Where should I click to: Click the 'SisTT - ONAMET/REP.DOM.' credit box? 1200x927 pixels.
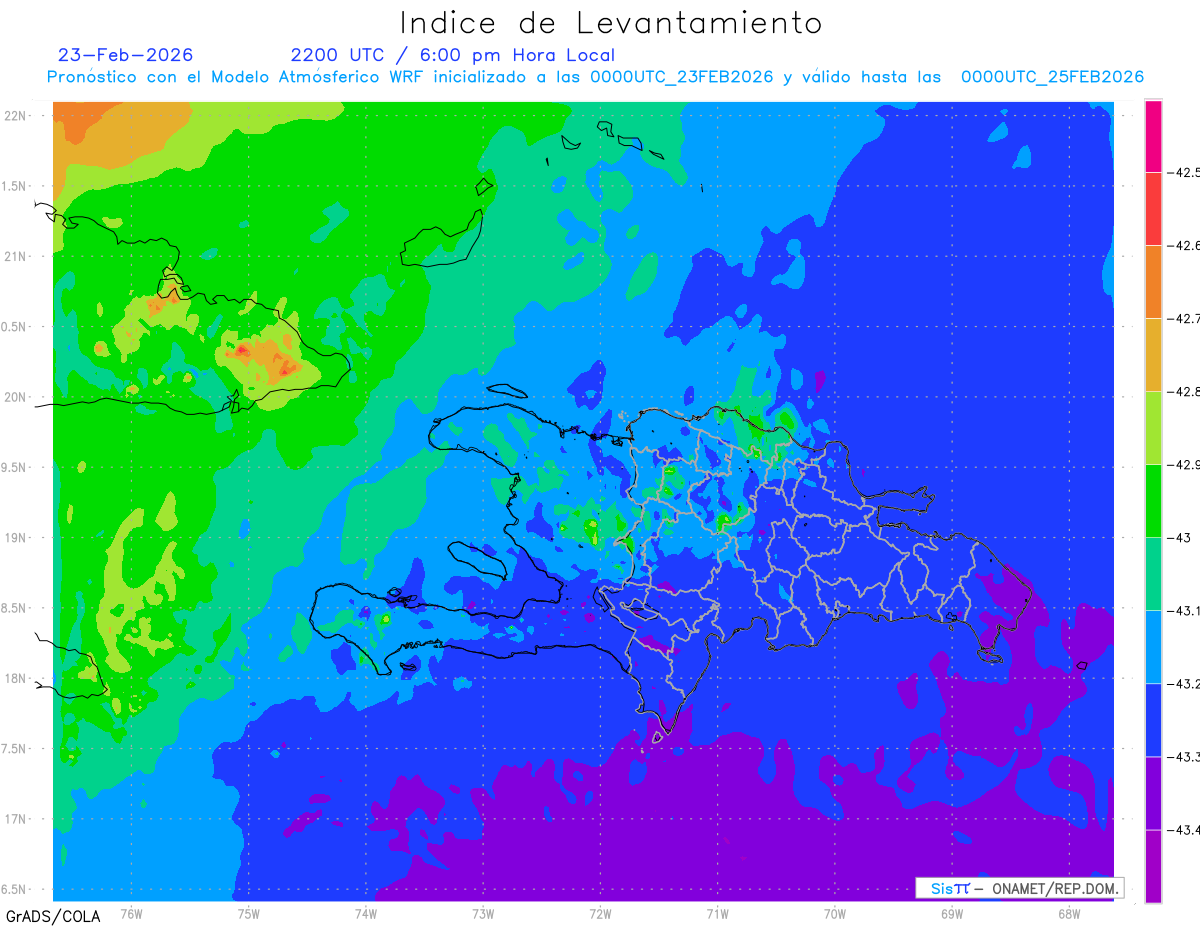1020,888
